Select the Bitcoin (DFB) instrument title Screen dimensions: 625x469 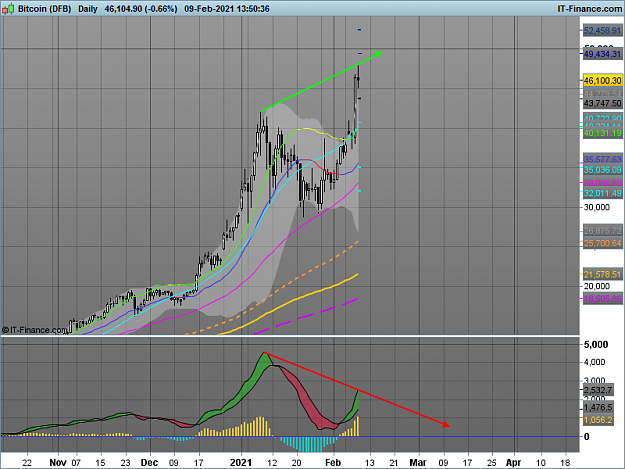[x=44, y=8]
